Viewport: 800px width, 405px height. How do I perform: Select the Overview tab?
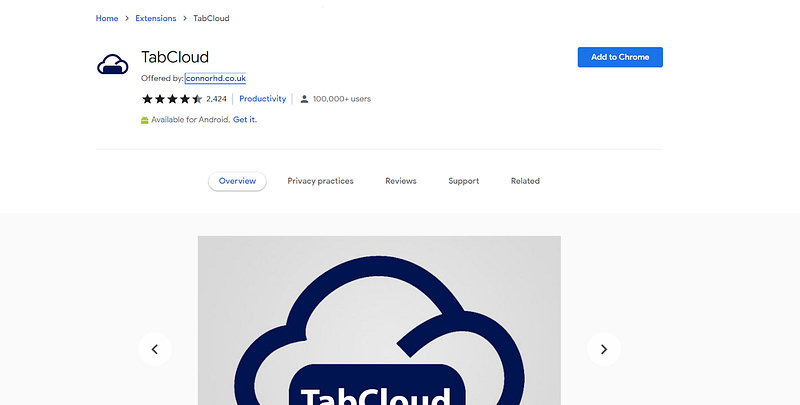click(x=237, y=181)
